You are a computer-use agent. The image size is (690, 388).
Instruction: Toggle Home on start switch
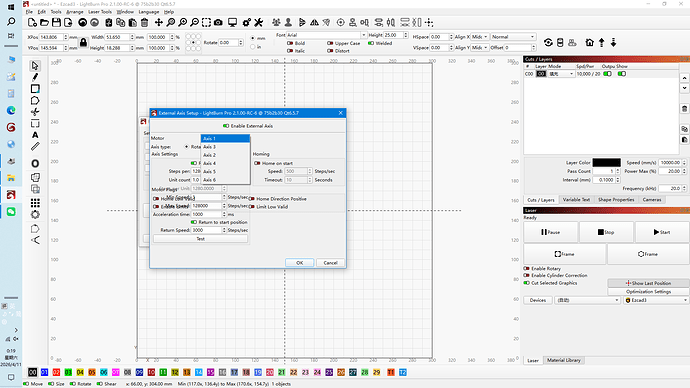(257, 163)
